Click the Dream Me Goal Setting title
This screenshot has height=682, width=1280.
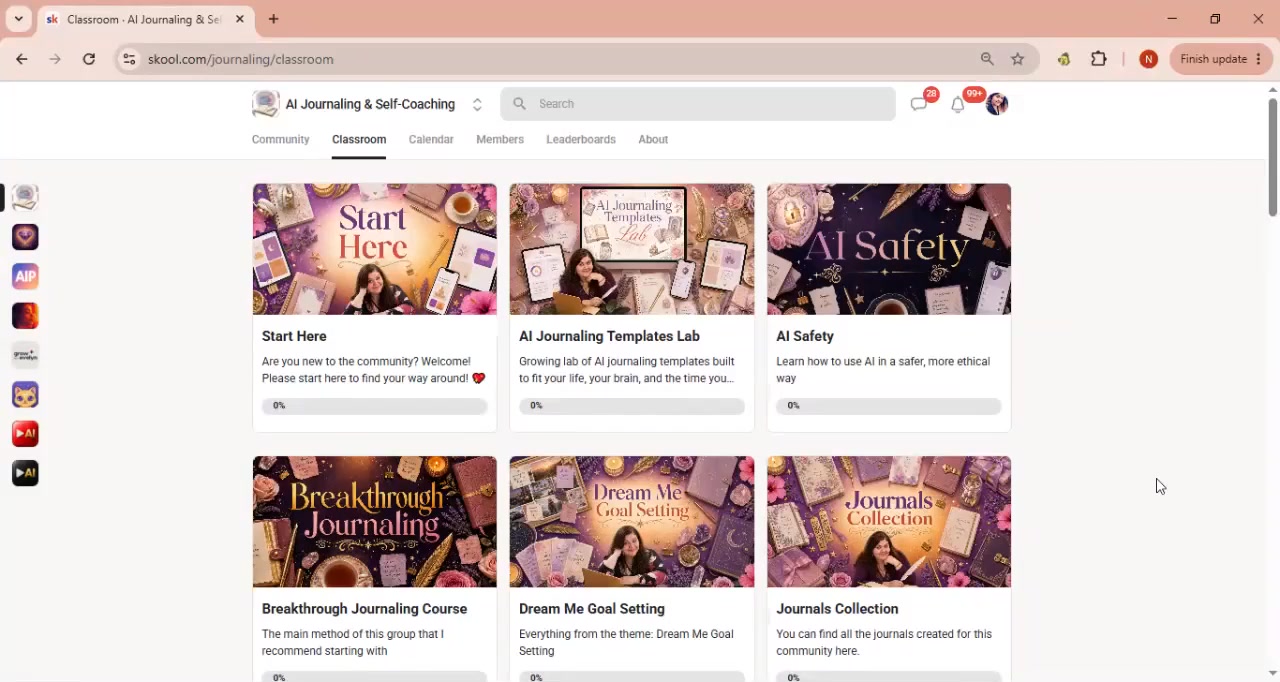coord(592,608)
